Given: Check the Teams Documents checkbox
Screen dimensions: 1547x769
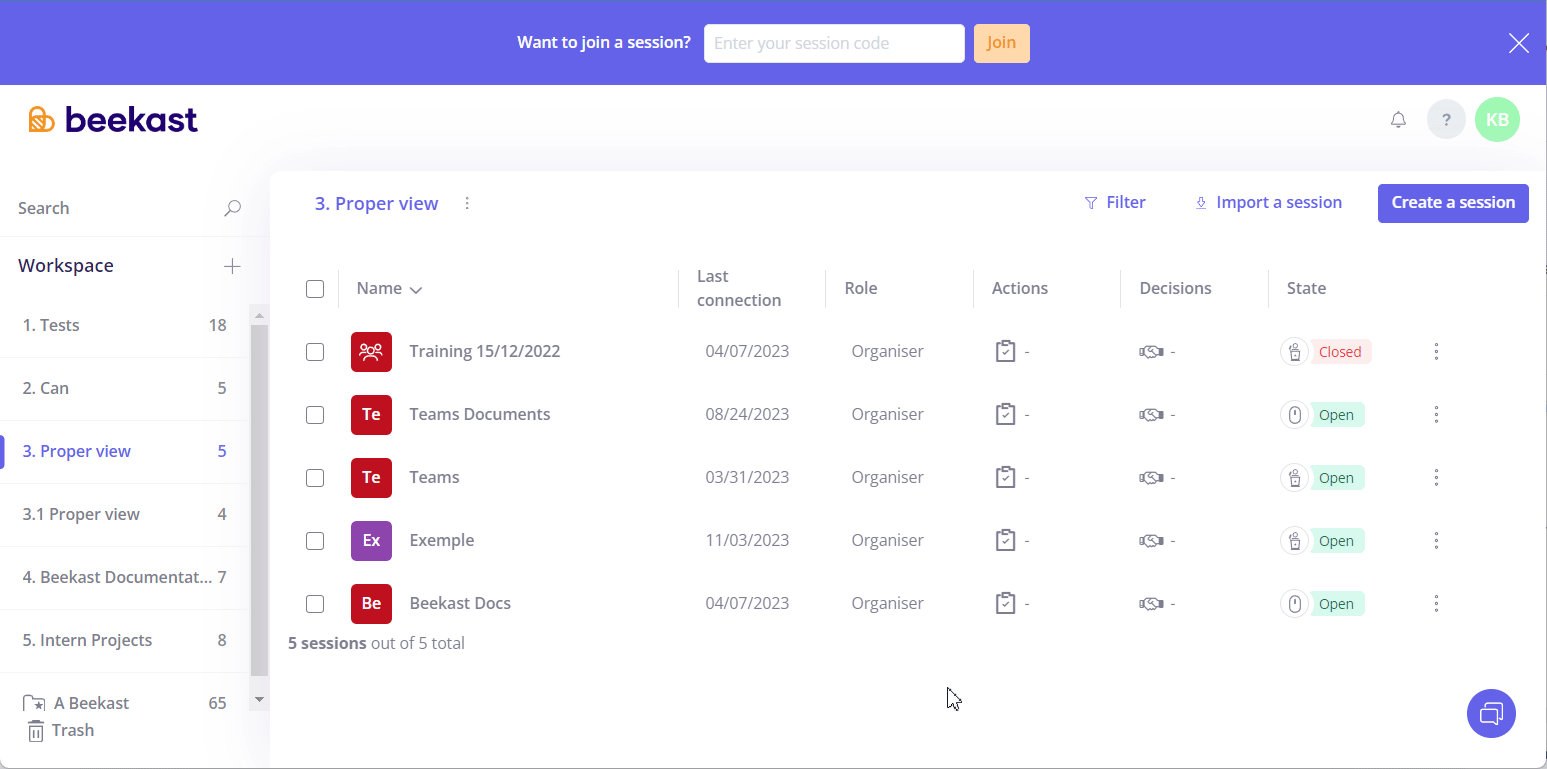Looking at the screenshot, I should [x=315, y=415].
